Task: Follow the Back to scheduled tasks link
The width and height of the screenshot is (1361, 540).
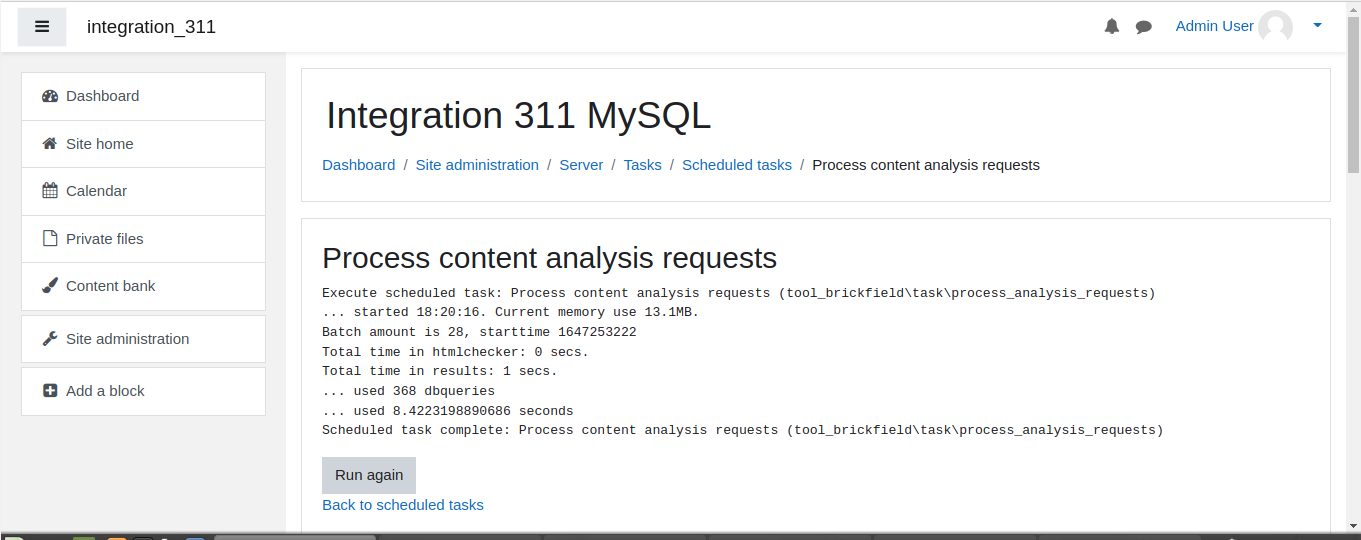Action: 403,505
